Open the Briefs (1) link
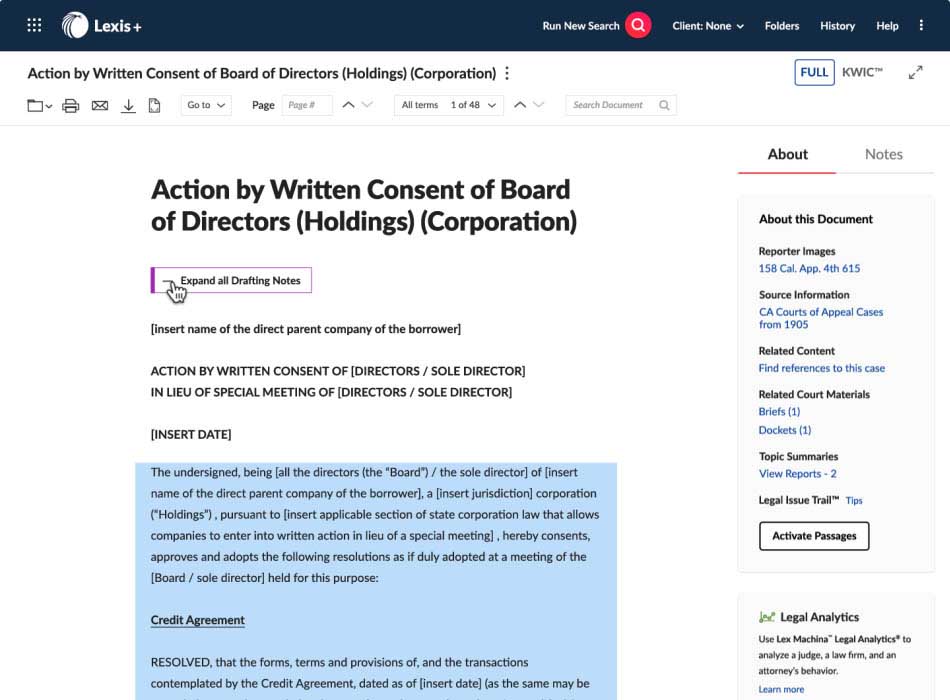950x700 pixels. pyautogui.click(x=779, y=412)
